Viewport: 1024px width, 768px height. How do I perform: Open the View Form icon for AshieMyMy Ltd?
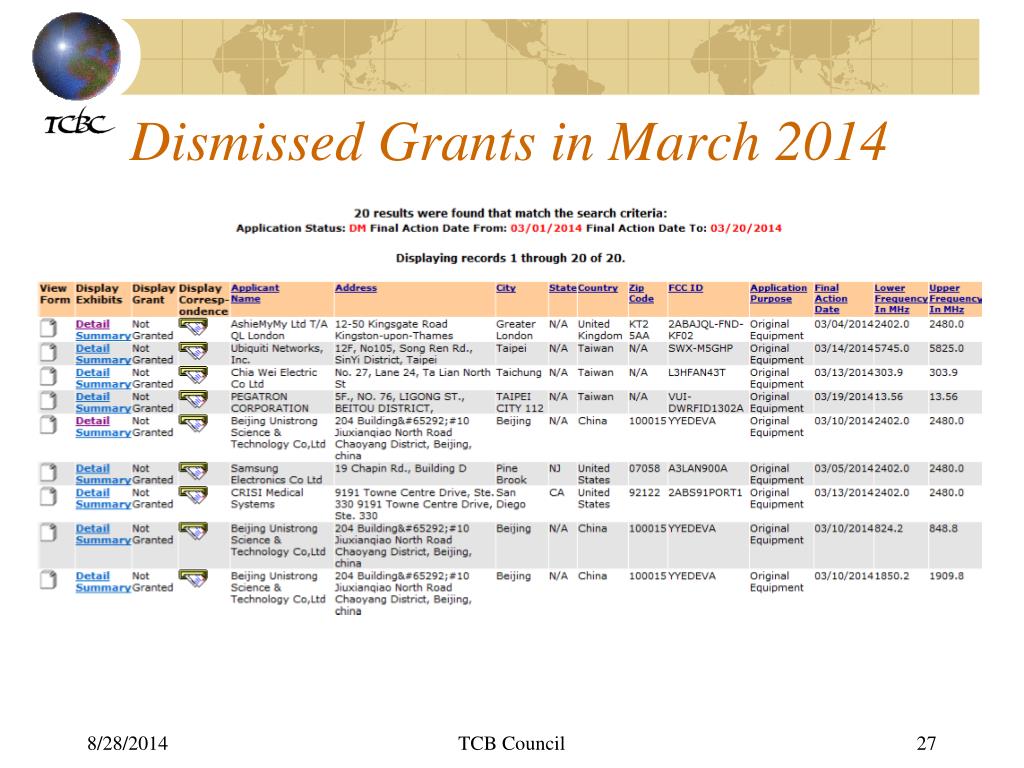pos(48,328)
